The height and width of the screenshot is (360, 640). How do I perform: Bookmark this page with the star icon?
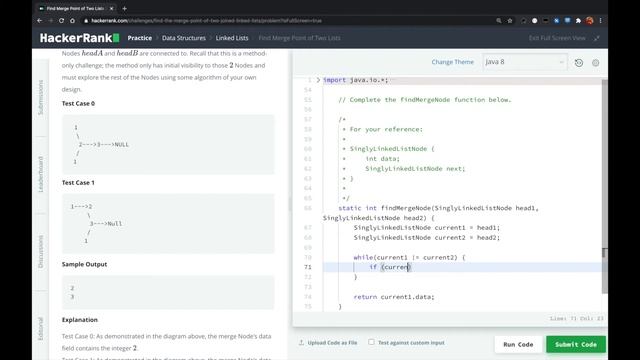pos(510,20)
